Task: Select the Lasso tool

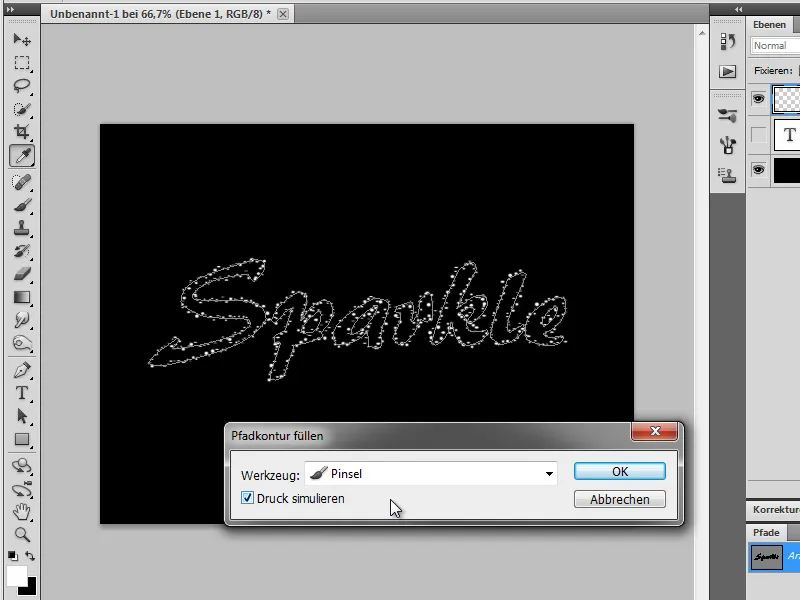Action: (x=22, y=86)
